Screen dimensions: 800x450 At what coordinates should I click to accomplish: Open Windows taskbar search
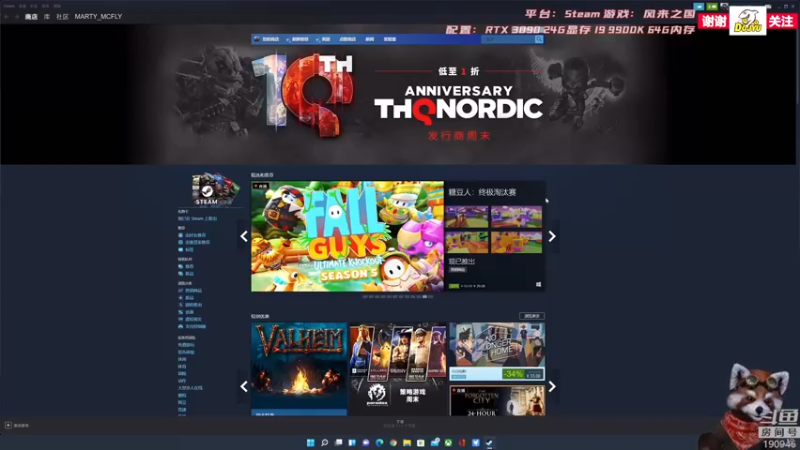[324, 442]
